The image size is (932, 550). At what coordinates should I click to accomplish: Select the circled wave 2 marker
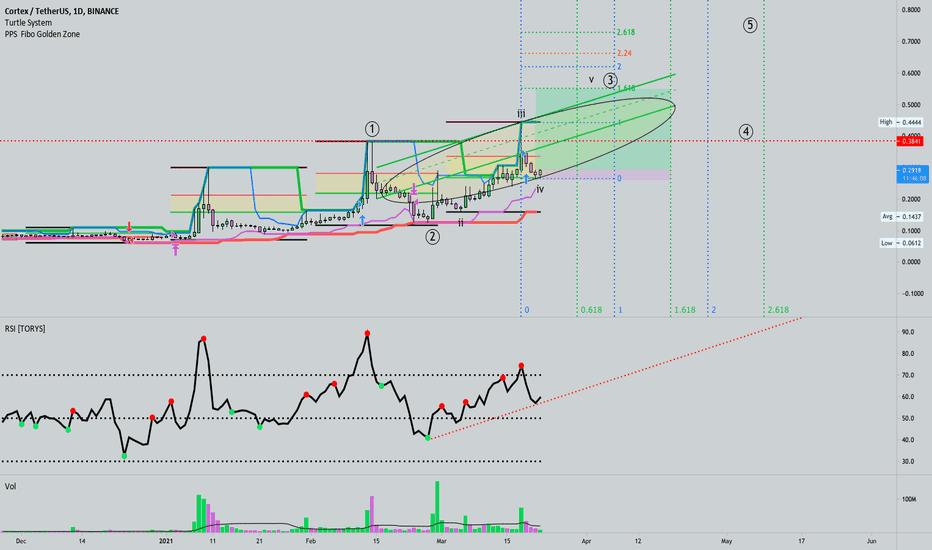[x=432, y=237]
